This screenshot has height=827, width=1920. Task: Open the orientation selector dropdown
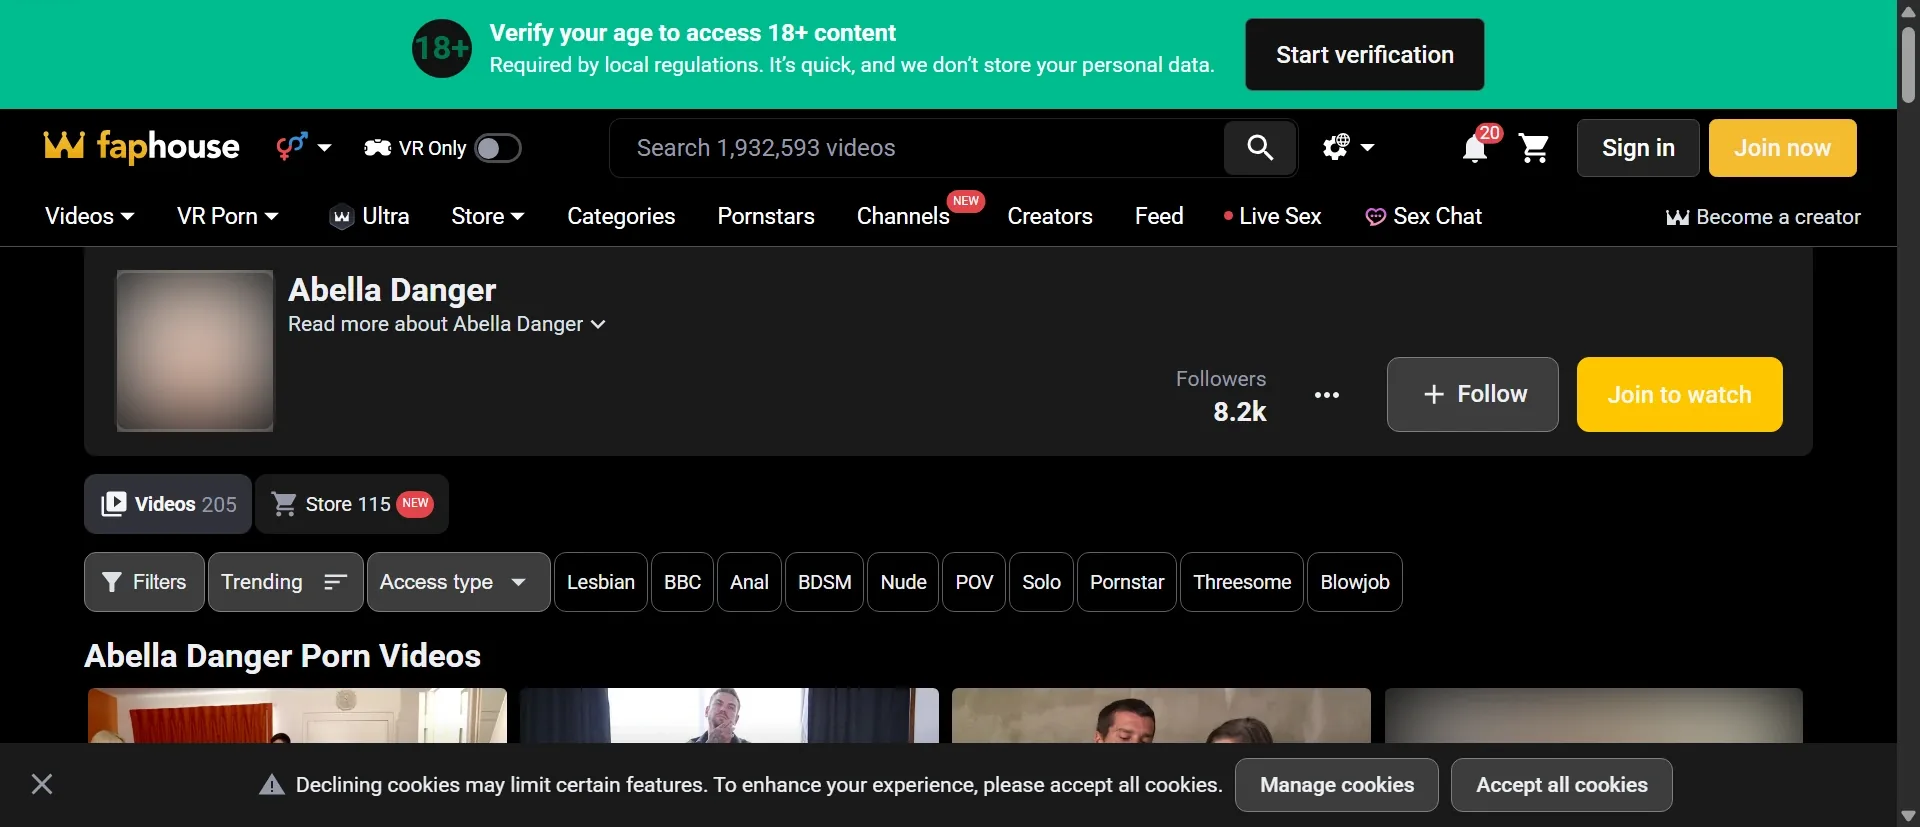pyautogui.click(x=304, y=147)
